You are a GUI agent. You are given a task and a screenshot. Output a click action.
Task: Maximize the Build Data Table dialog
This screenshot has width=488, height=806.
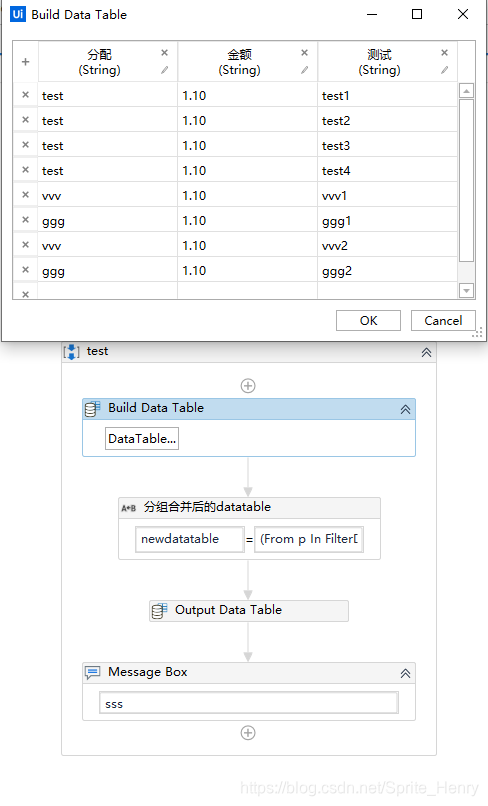[417, 14]
